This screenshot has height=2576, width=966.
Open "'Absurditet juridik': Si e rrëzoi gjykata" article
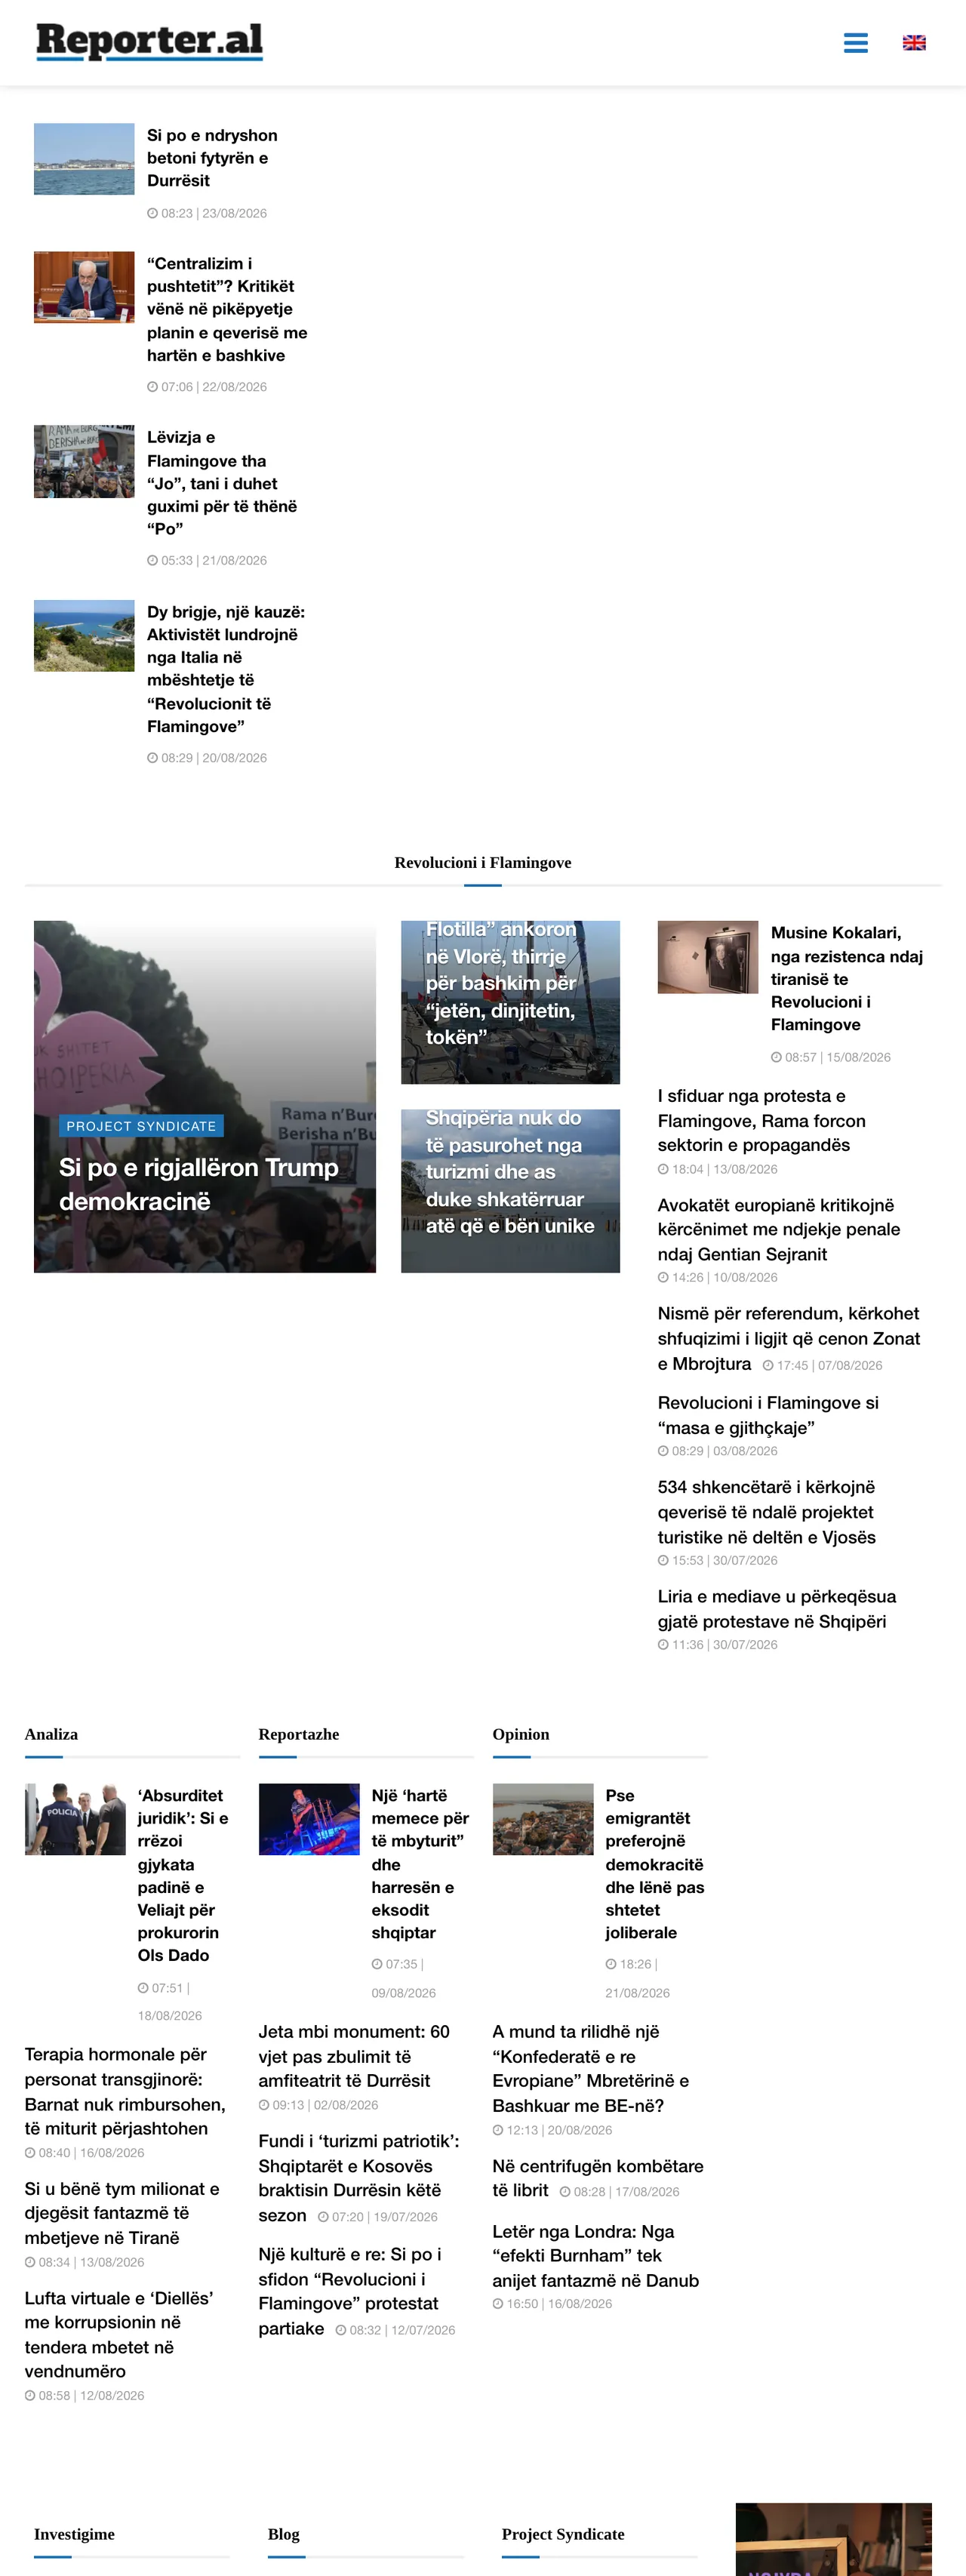[x=183, y=1875]
